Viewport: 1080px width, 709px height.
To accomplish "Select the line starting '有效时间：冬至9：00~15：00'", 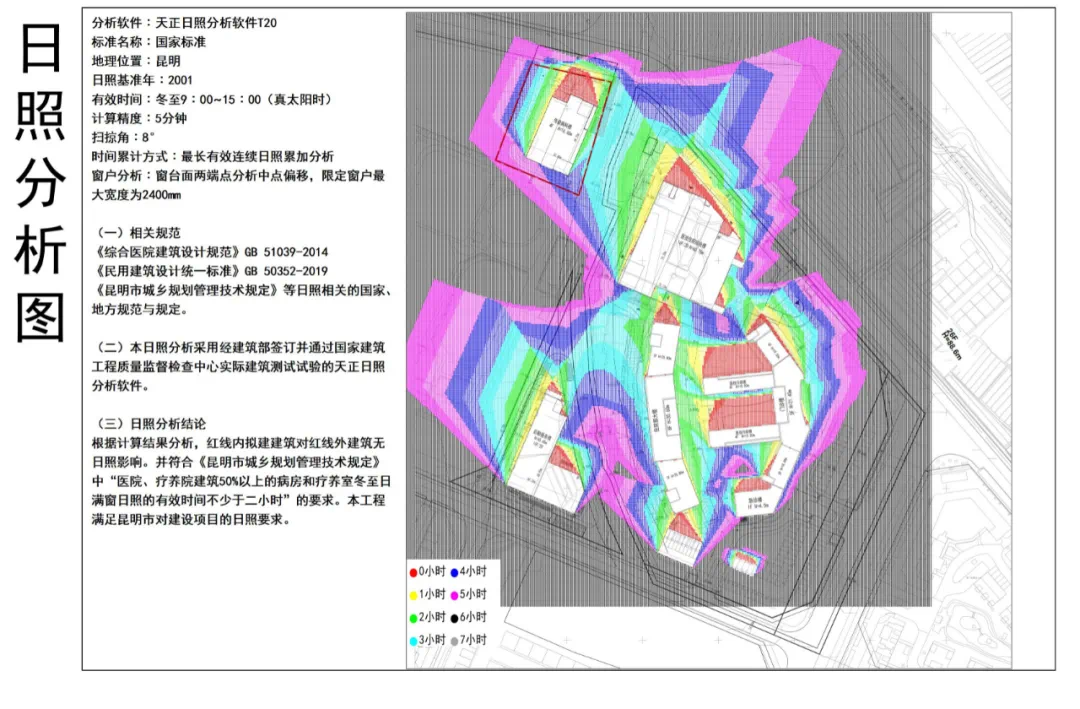I will (x=212, y=99).
